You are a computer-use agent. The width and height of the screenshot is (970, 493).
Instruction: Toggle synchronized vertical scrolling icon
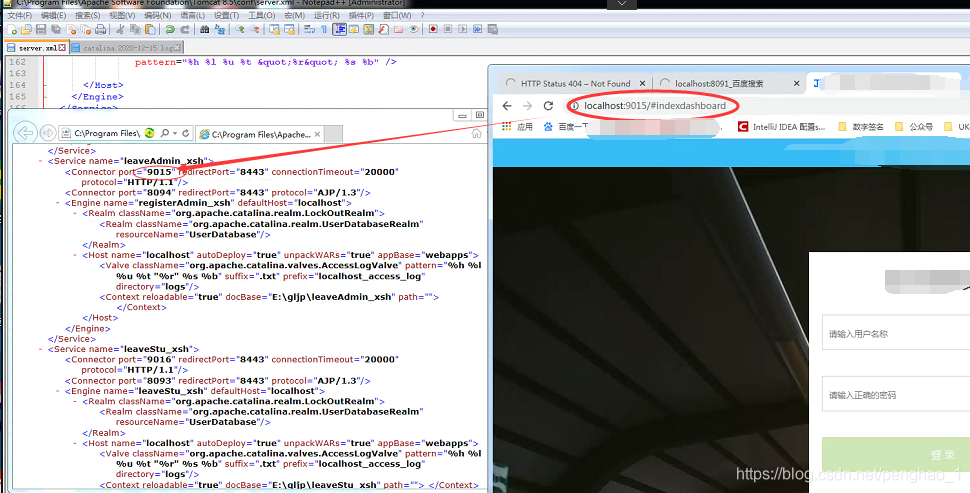tap(274, 30)
